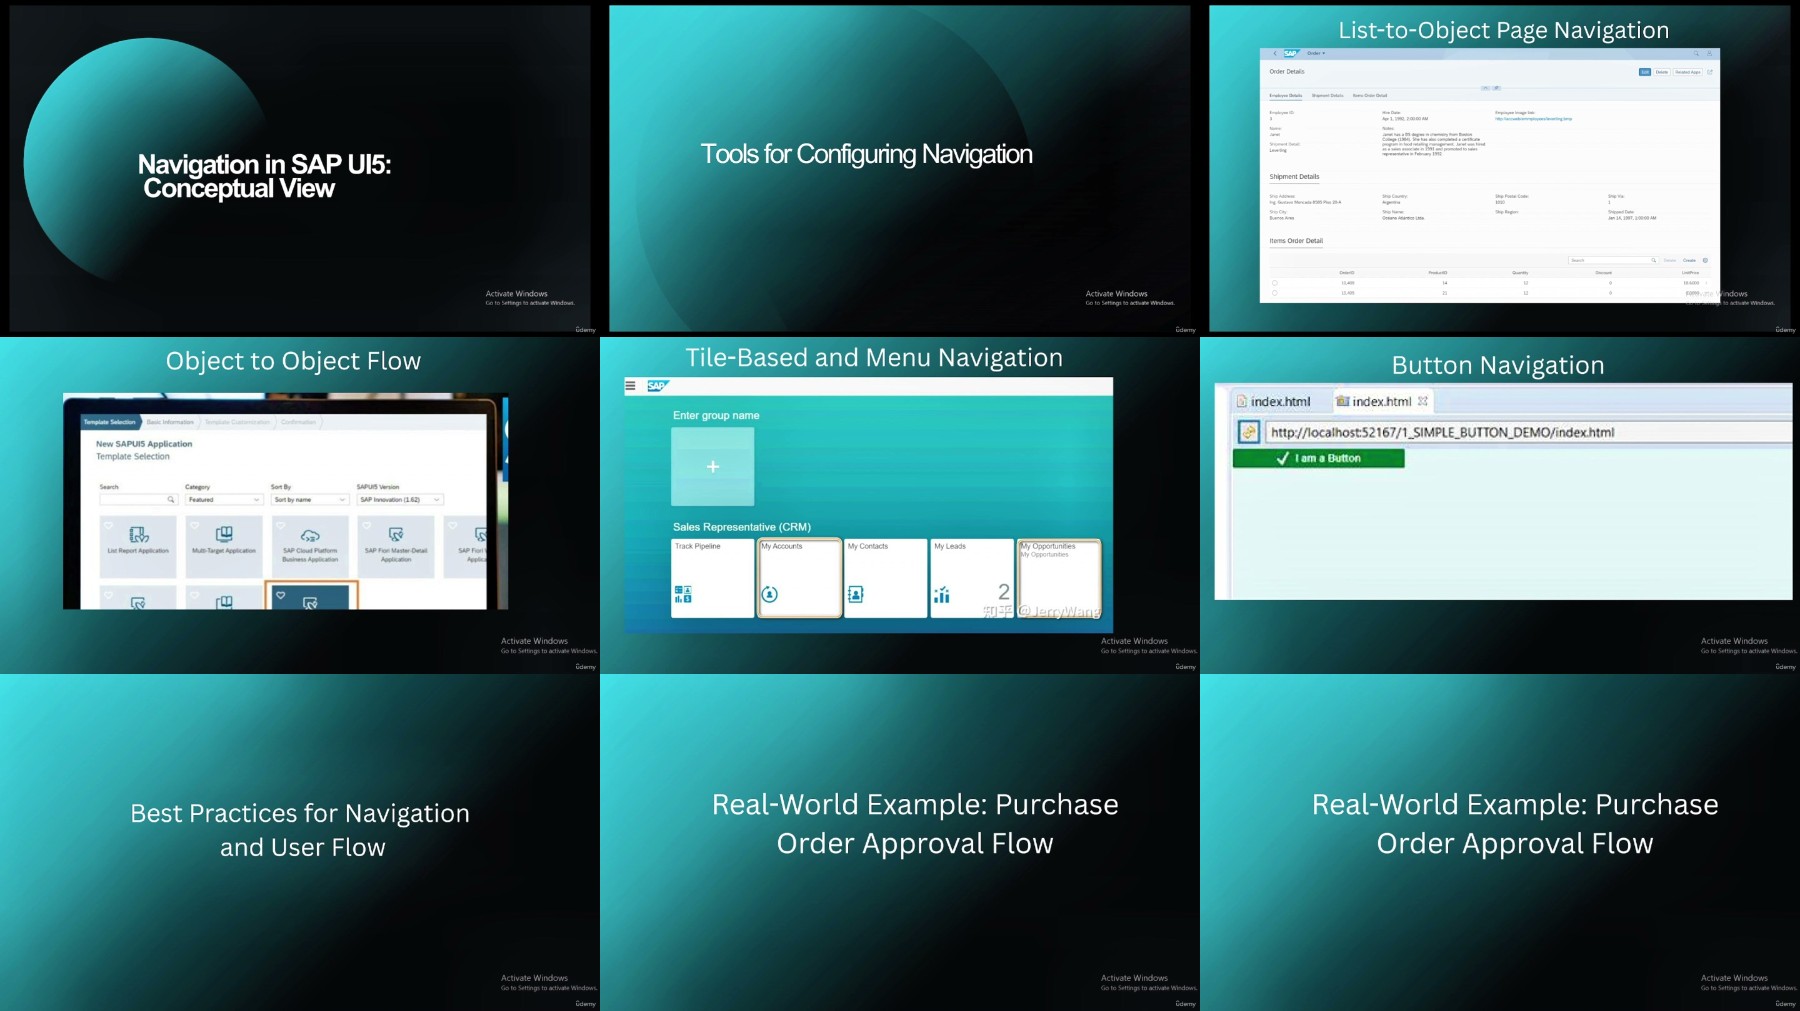Go to the Basic Information wizard step
The image size is (1800, 1011).
(x=172, y=422)
